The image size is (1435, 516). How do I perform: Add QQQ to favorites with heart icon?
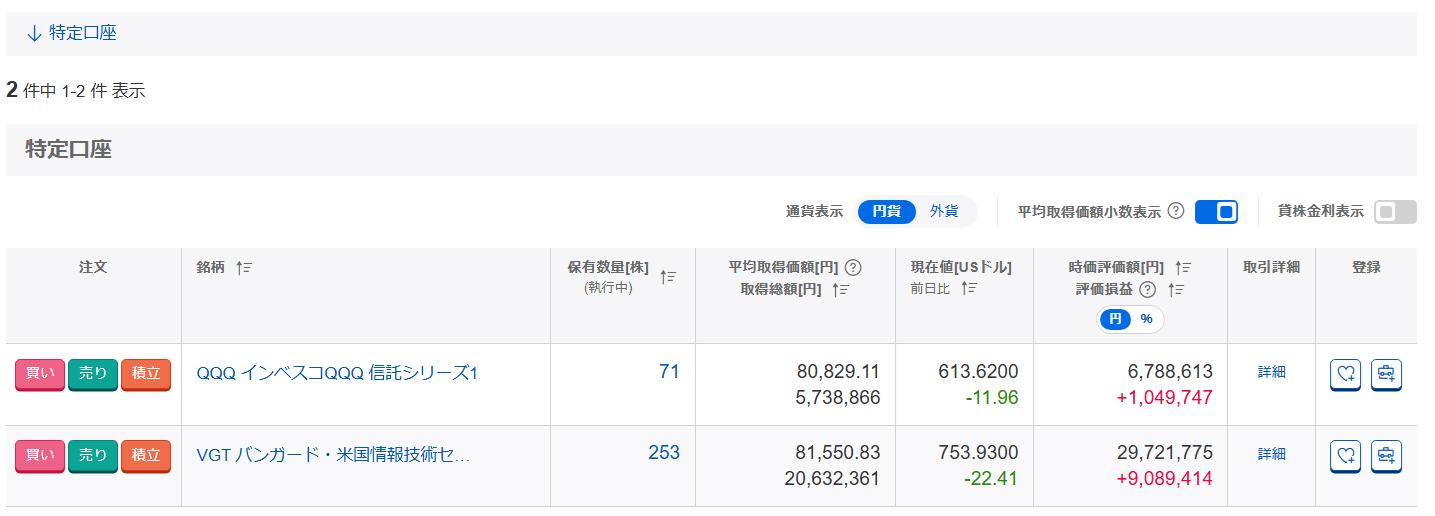pyautogui.click(x=1345, y=374)
